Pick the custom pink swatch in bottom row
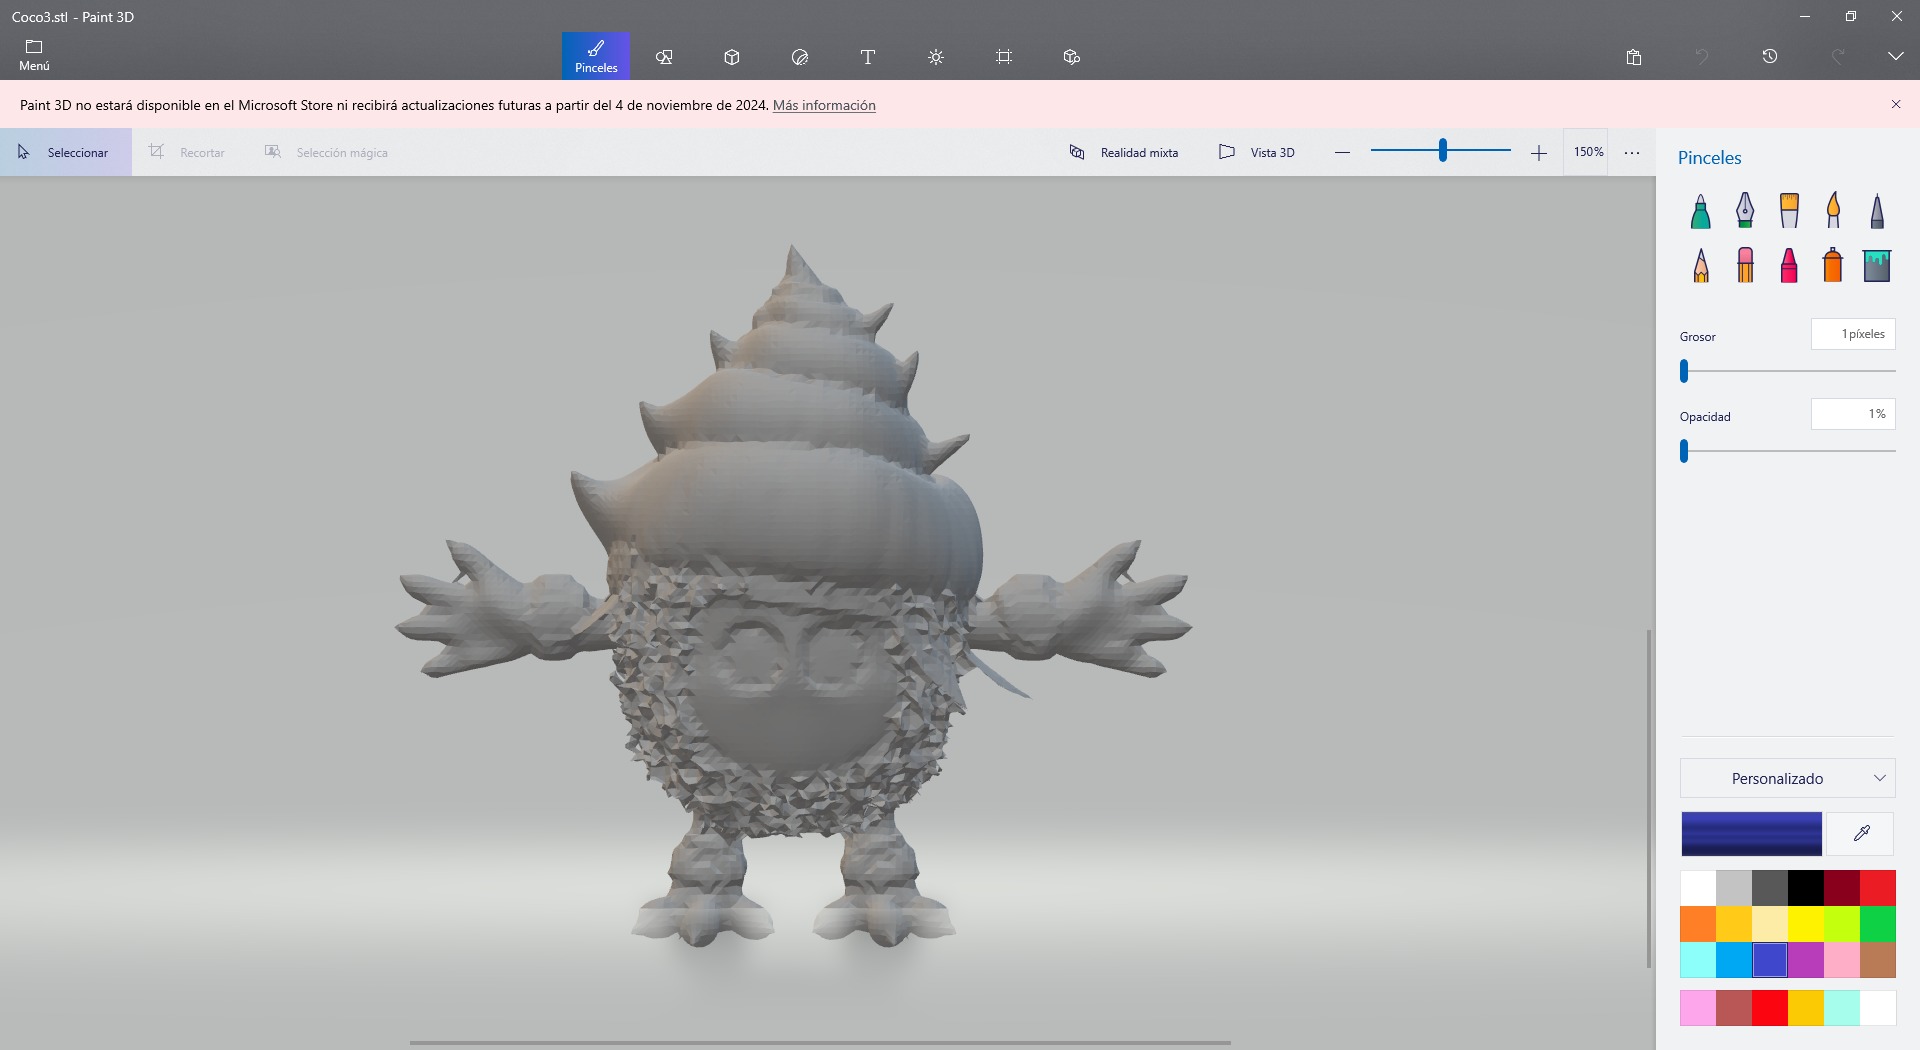This screenshot has height=1050, width=1920. [1698, 1008]
